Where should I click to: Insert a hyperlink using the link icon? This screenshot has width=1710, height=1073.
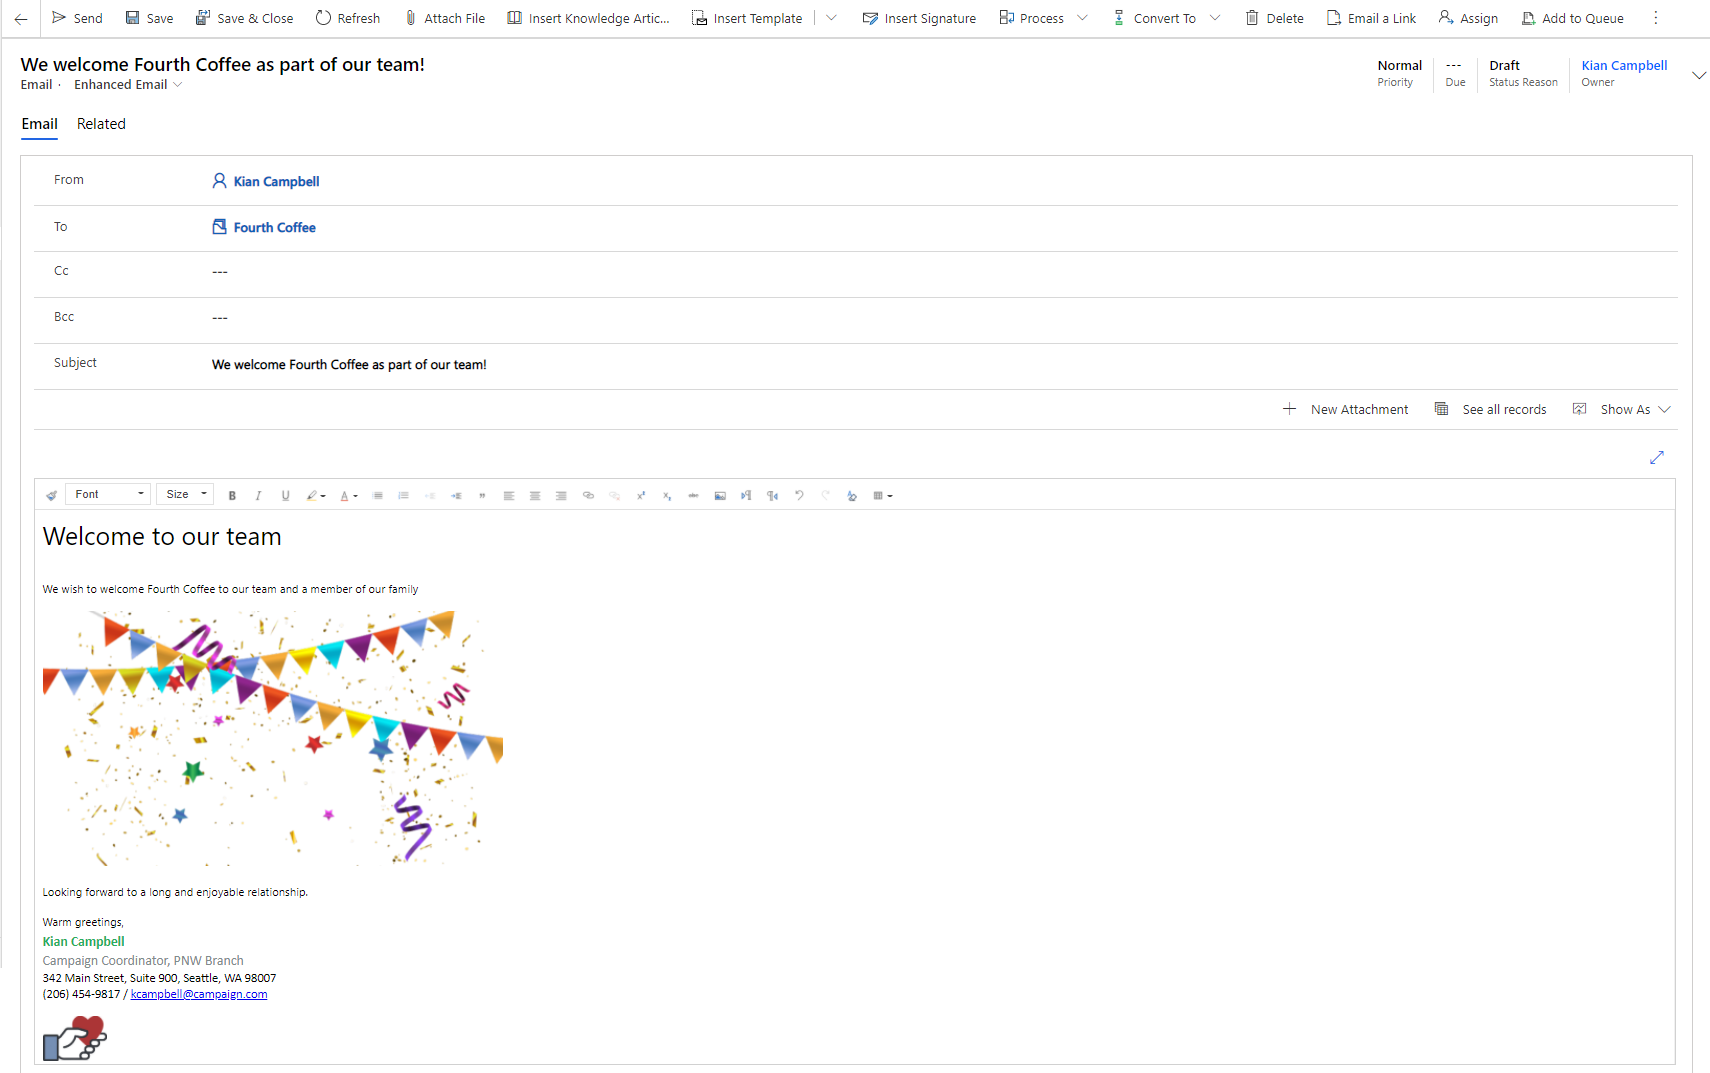(588, 495)
